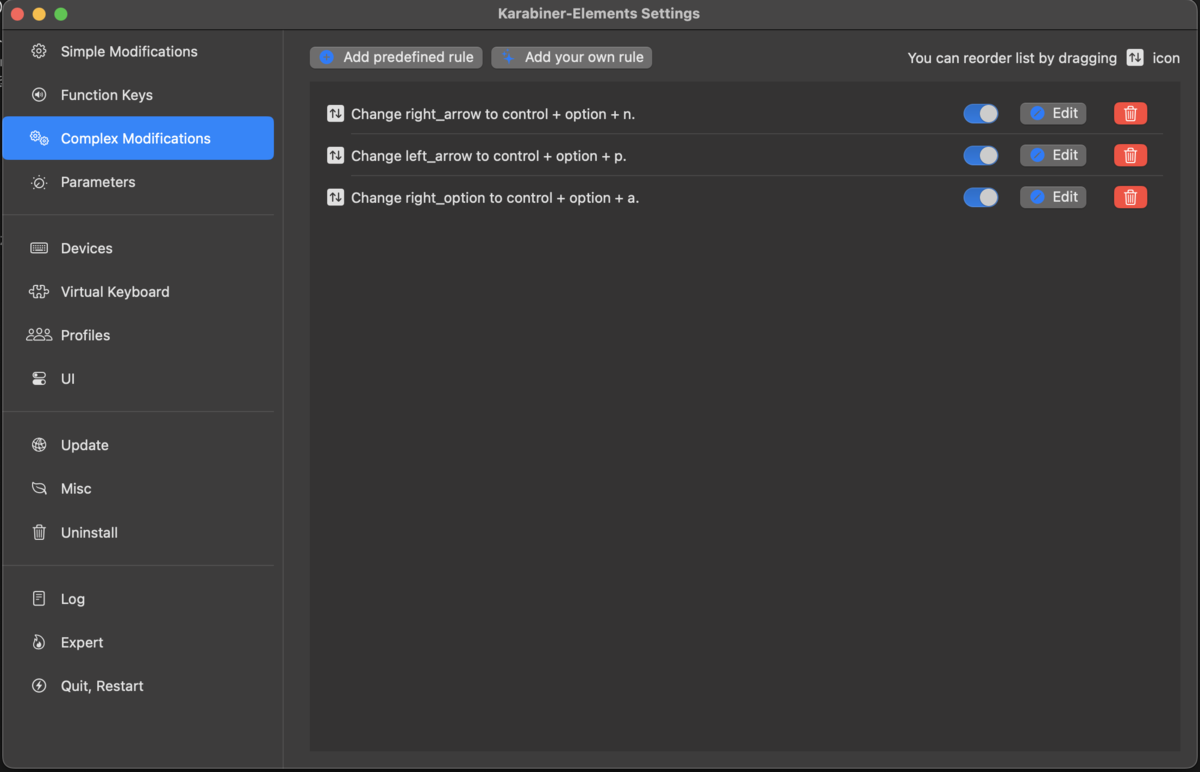Click text 'Change left_arrow to control + option + p.'
This screenshot has width=1200, height=772.
pyautogui.click(x=489, y=156)
